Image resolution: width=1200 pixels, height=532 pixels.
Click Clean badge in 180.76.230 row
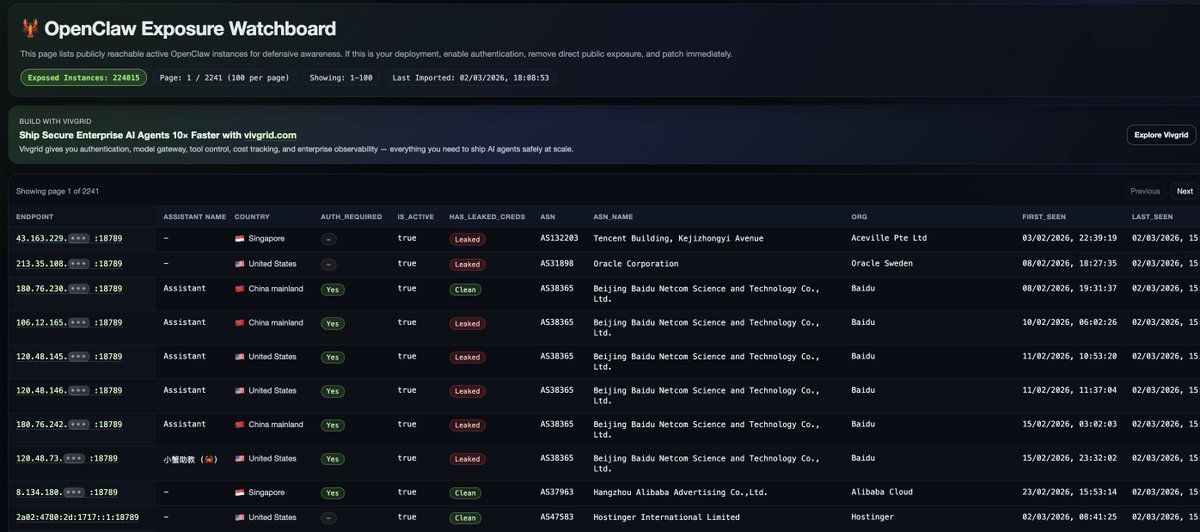click(x=466, y=290)
